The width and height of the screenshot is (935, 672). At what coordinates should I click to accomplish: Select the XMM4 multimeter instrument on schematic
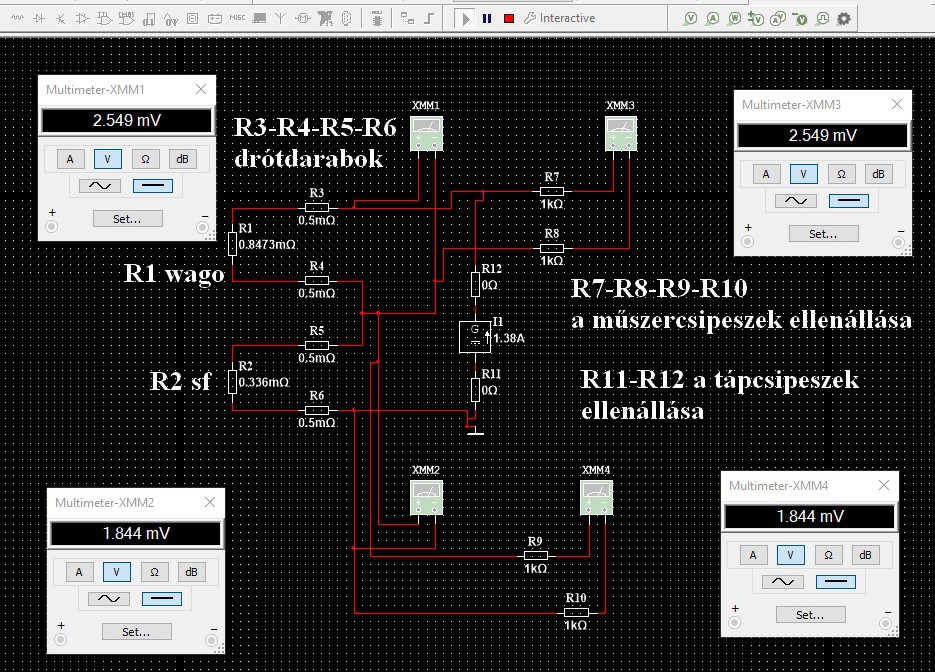596,498
